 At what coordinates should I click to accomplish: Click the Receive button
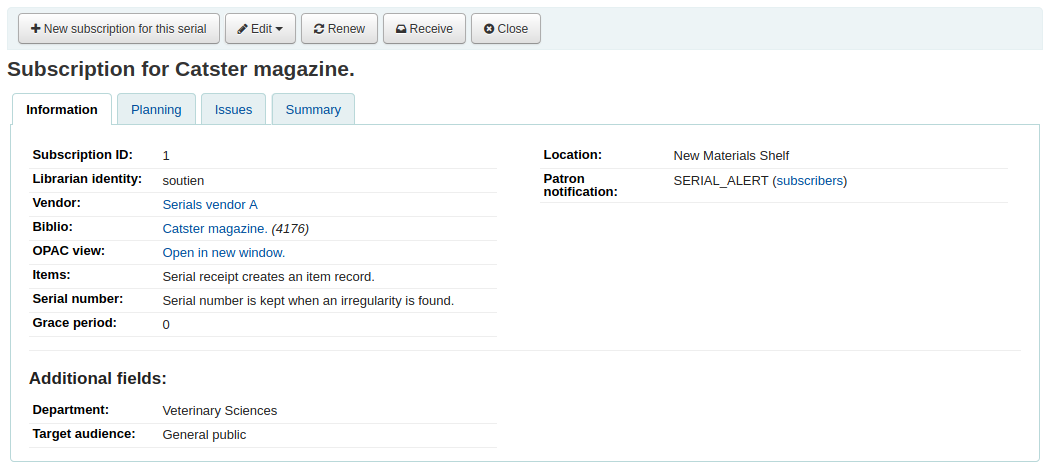click(x=424, y=29)
